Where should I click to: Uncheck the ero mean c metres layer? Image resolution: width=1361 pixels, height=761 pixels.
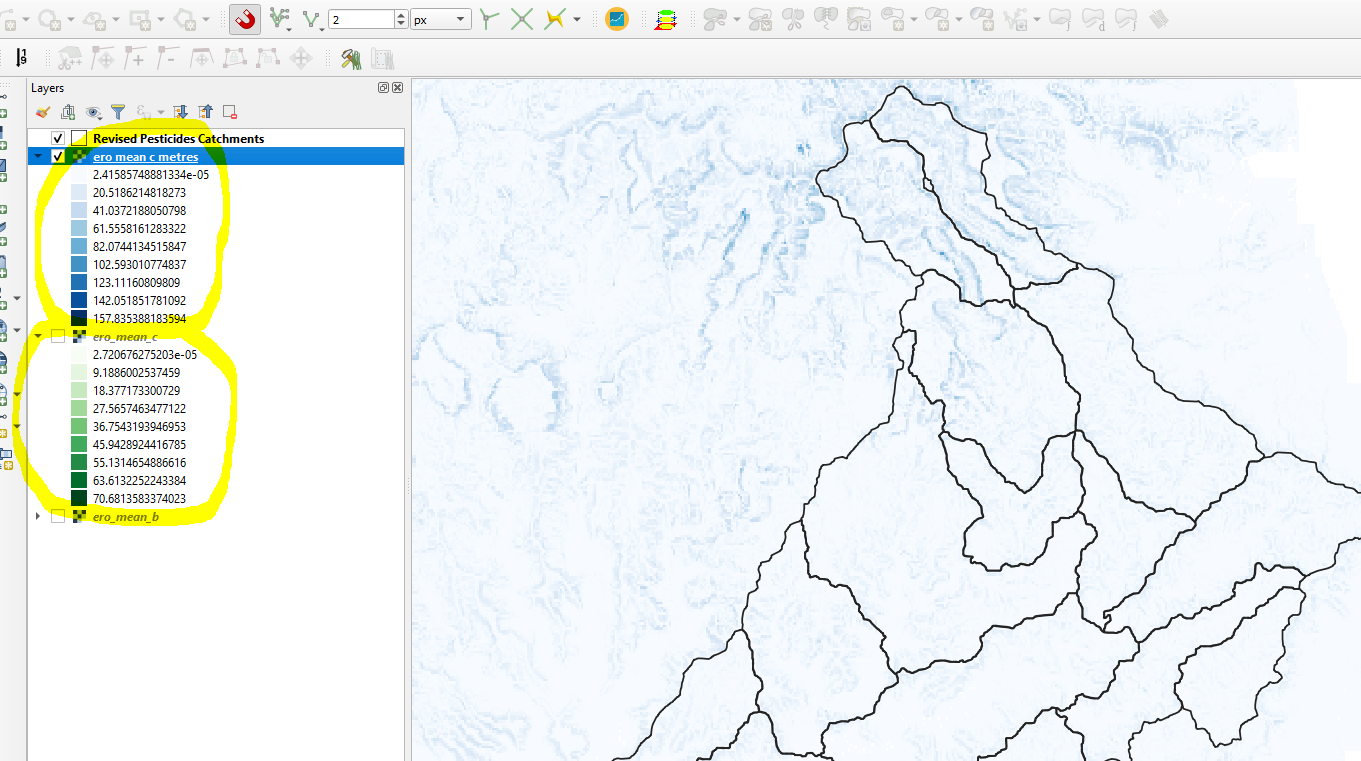click(58, 156)
